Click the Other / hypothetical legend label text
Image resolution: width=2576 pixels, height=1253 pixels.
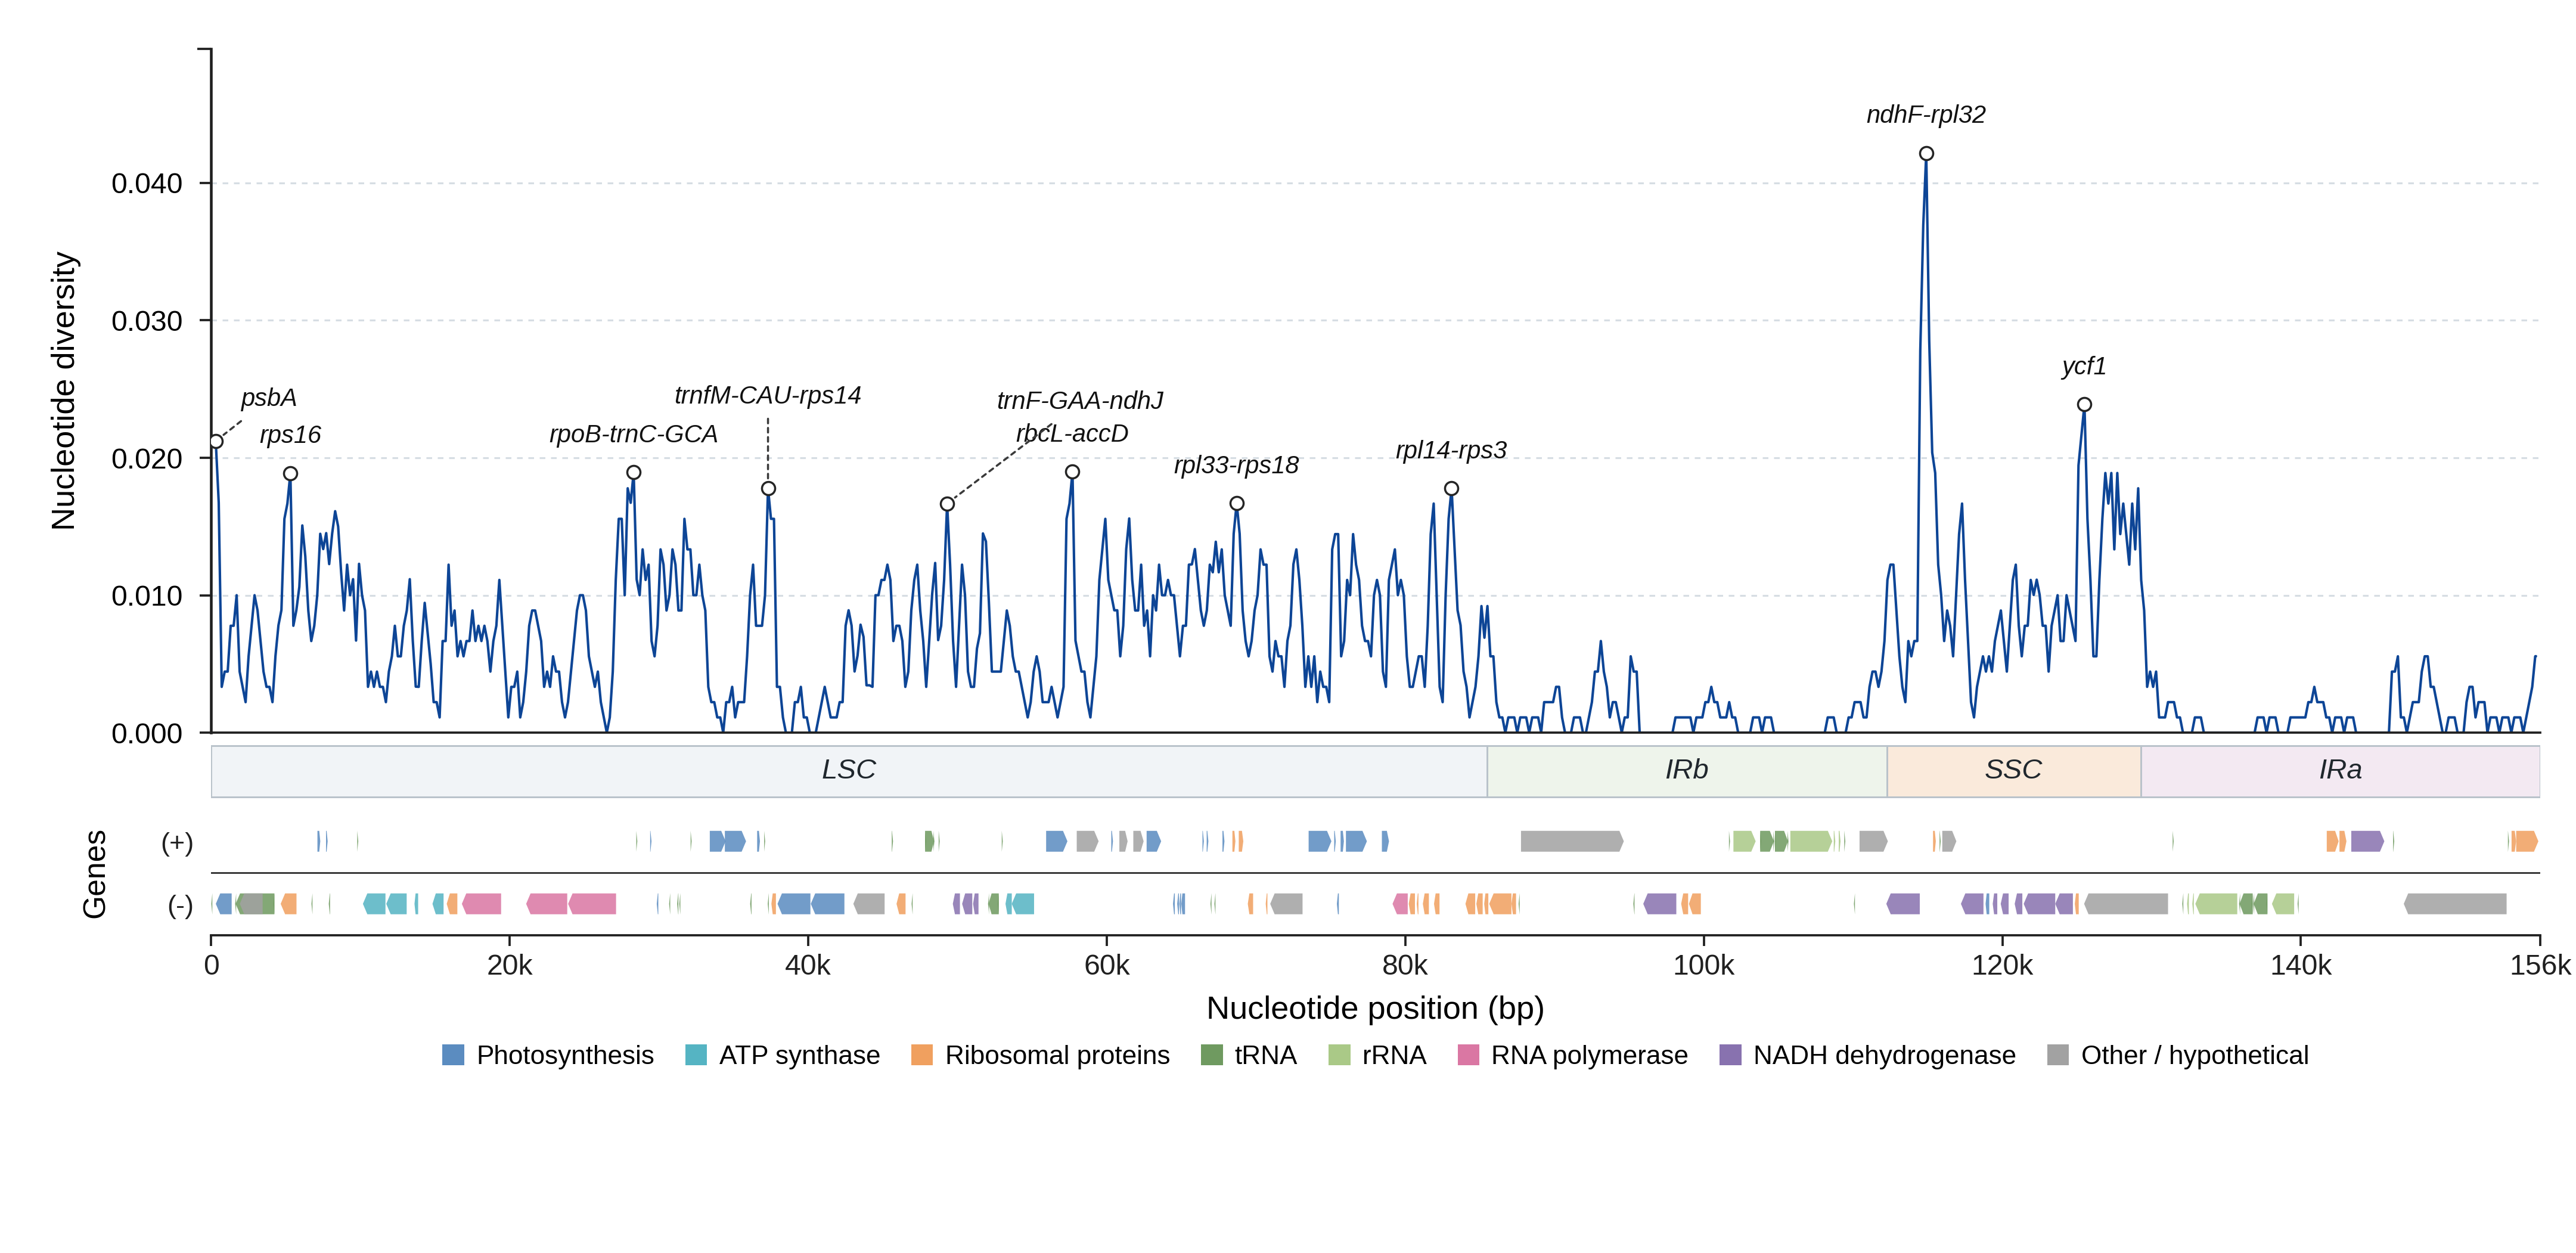point(2195,1055)
